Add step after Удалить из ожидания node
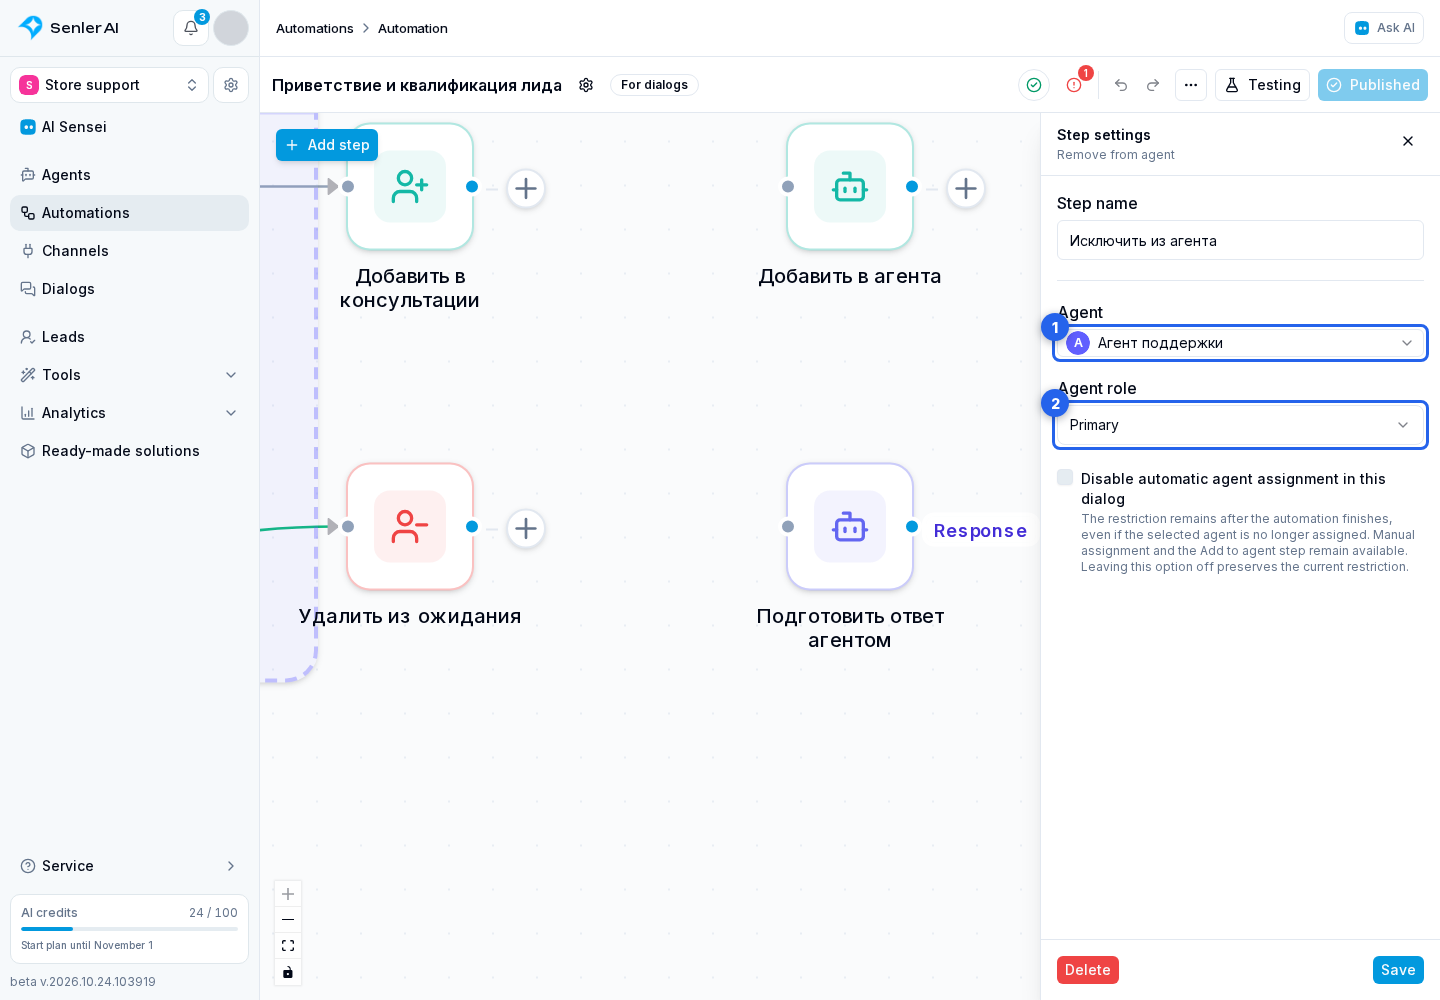Viewport: 1440px width, 1000px height. (x=526, y=528)
